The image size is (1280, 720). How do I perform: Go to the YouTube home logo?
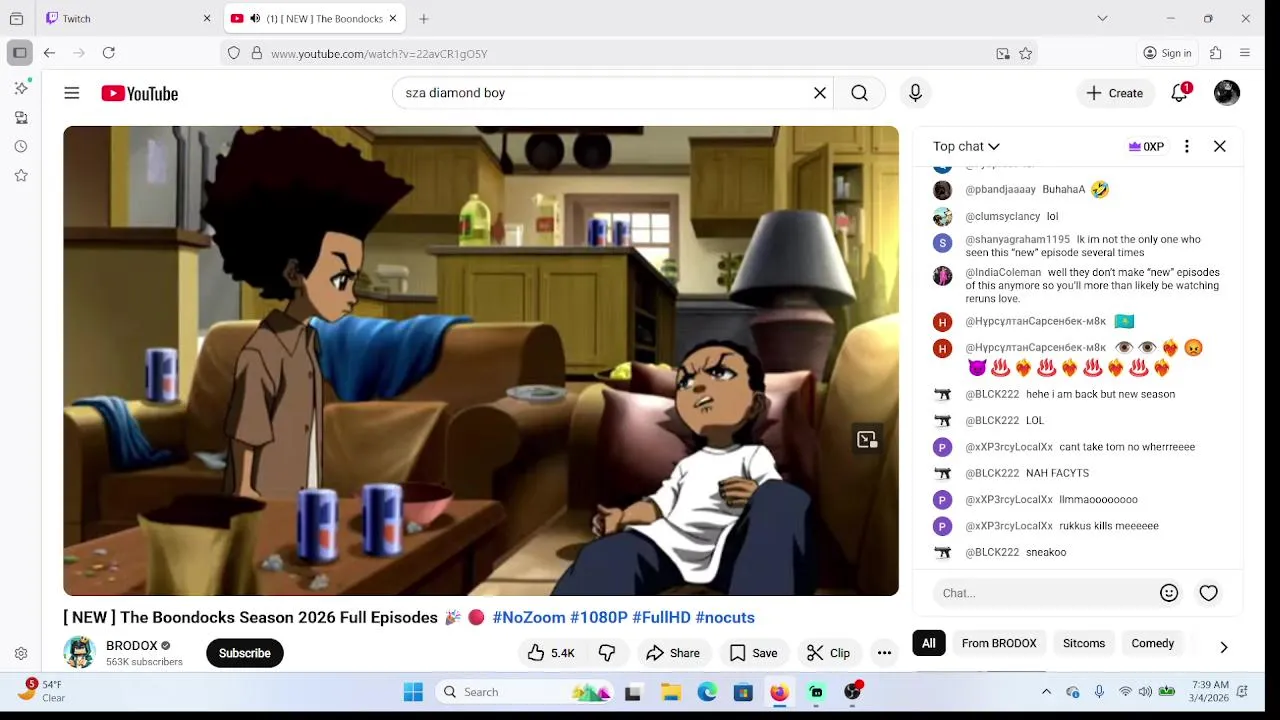click(x=139, y=93)
